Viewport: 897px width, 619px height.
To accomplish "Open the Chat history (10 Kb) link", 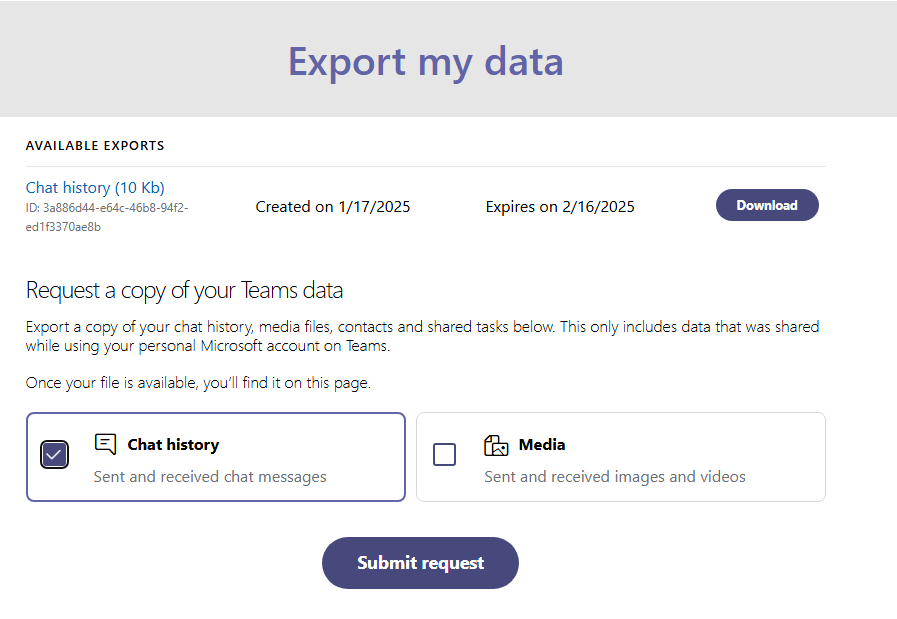I will coord(95,188).
